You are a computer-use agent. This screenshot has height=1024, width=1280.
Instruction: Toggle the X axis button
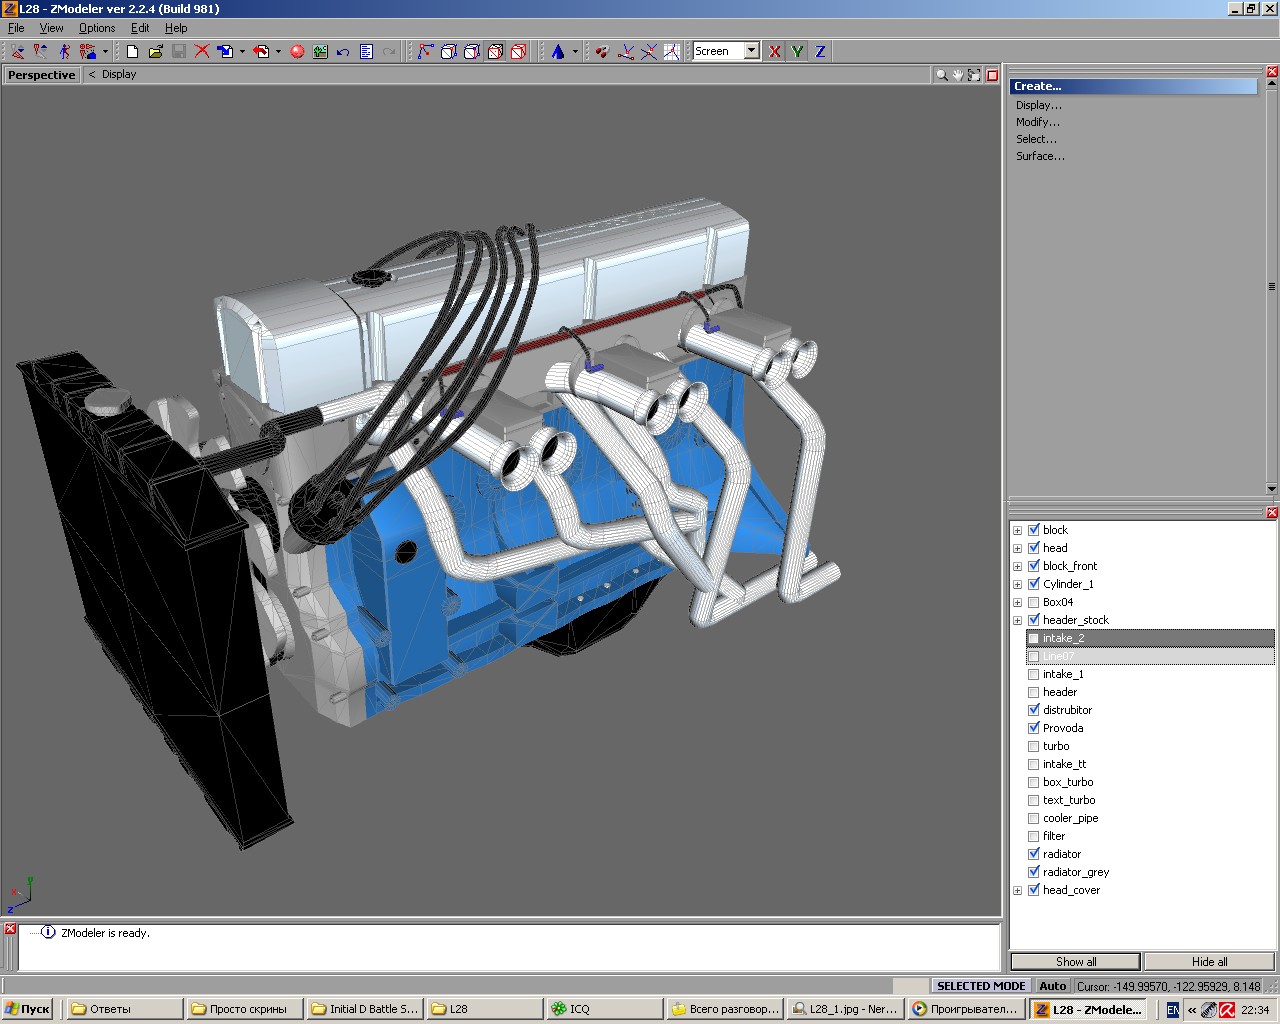pyautogui.click(x=774, y=51)
